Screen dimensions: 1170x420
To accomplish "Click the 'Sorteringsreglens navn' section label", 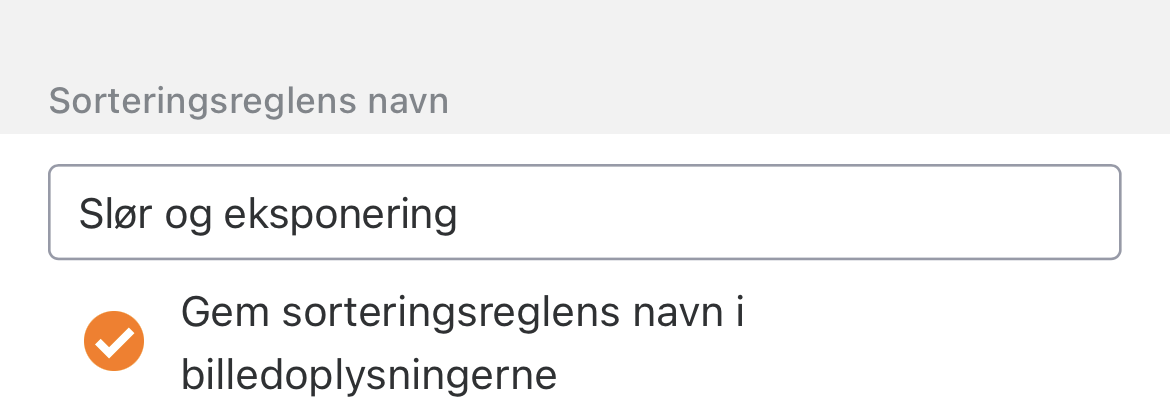I will [248, 101].
